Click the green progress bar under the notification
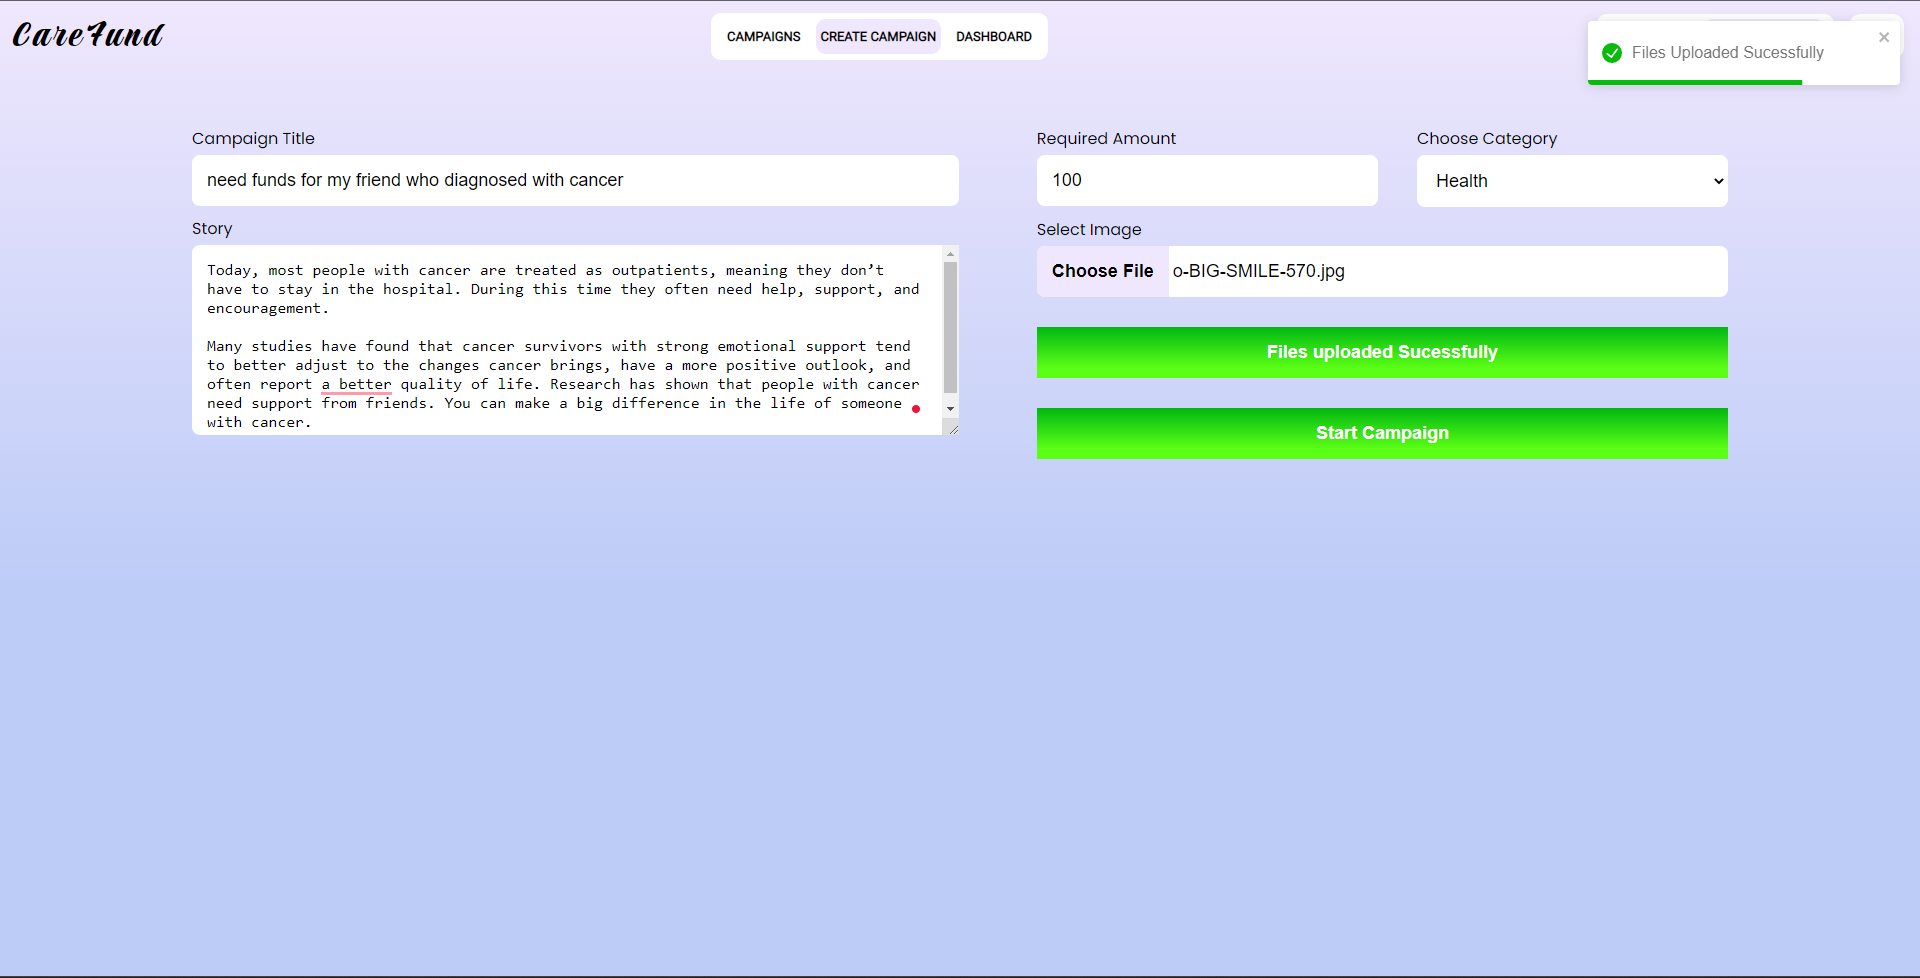The width and height of the screenshot is (1920, 978). coord(1695,84)
